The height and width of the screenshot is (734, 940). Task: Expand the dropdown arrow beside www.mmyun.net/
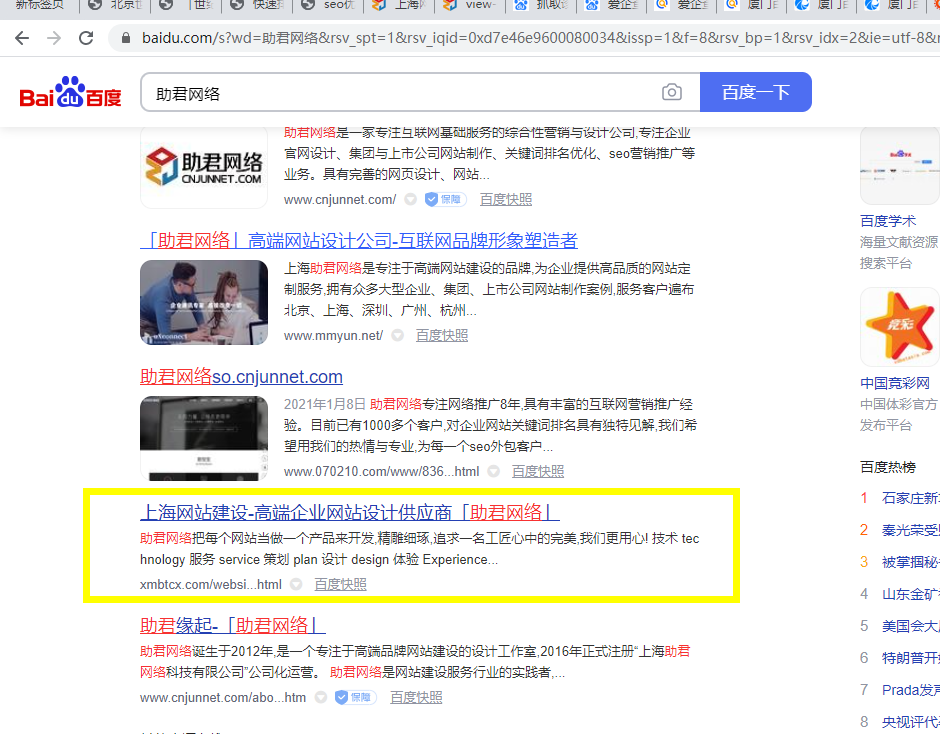(x=397, y=335)
